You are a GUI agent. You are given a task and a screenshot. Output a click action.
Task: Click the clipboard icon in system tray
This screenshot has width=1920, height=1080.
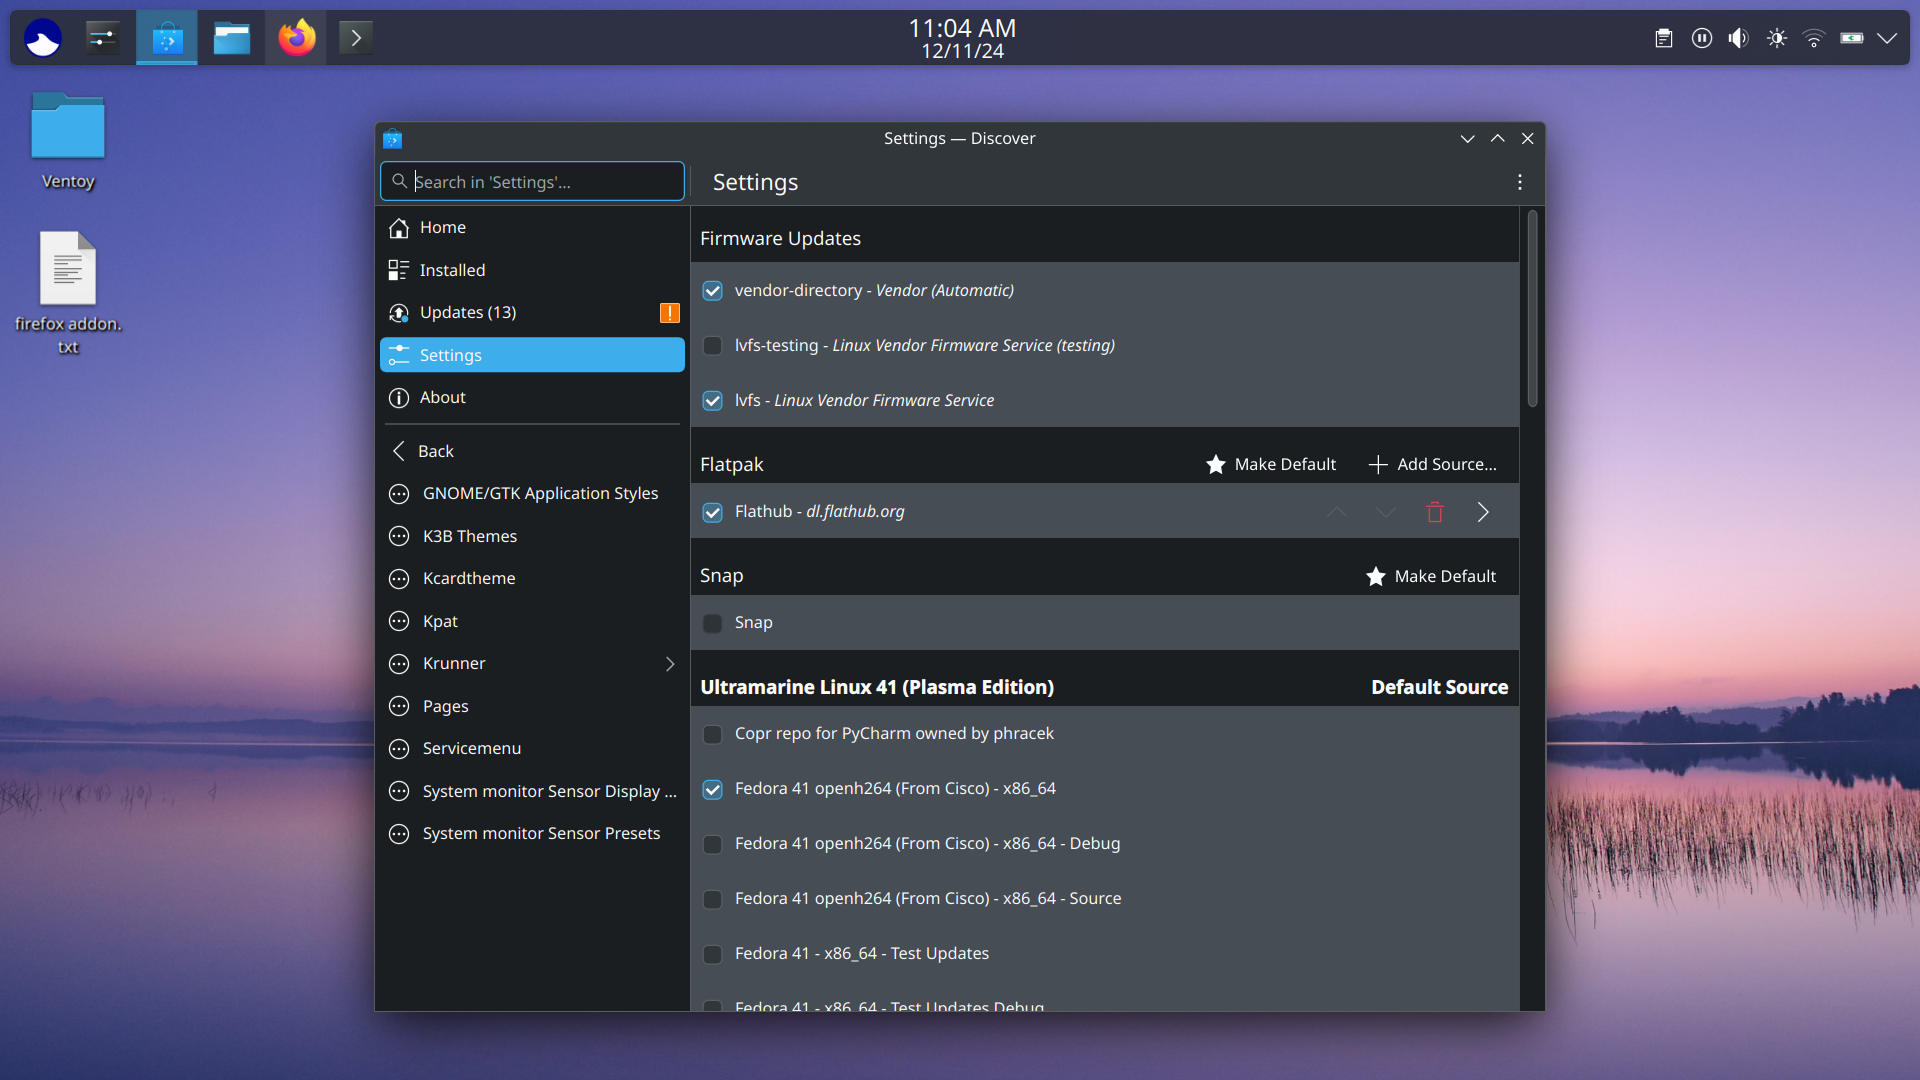click(1664, 38)
